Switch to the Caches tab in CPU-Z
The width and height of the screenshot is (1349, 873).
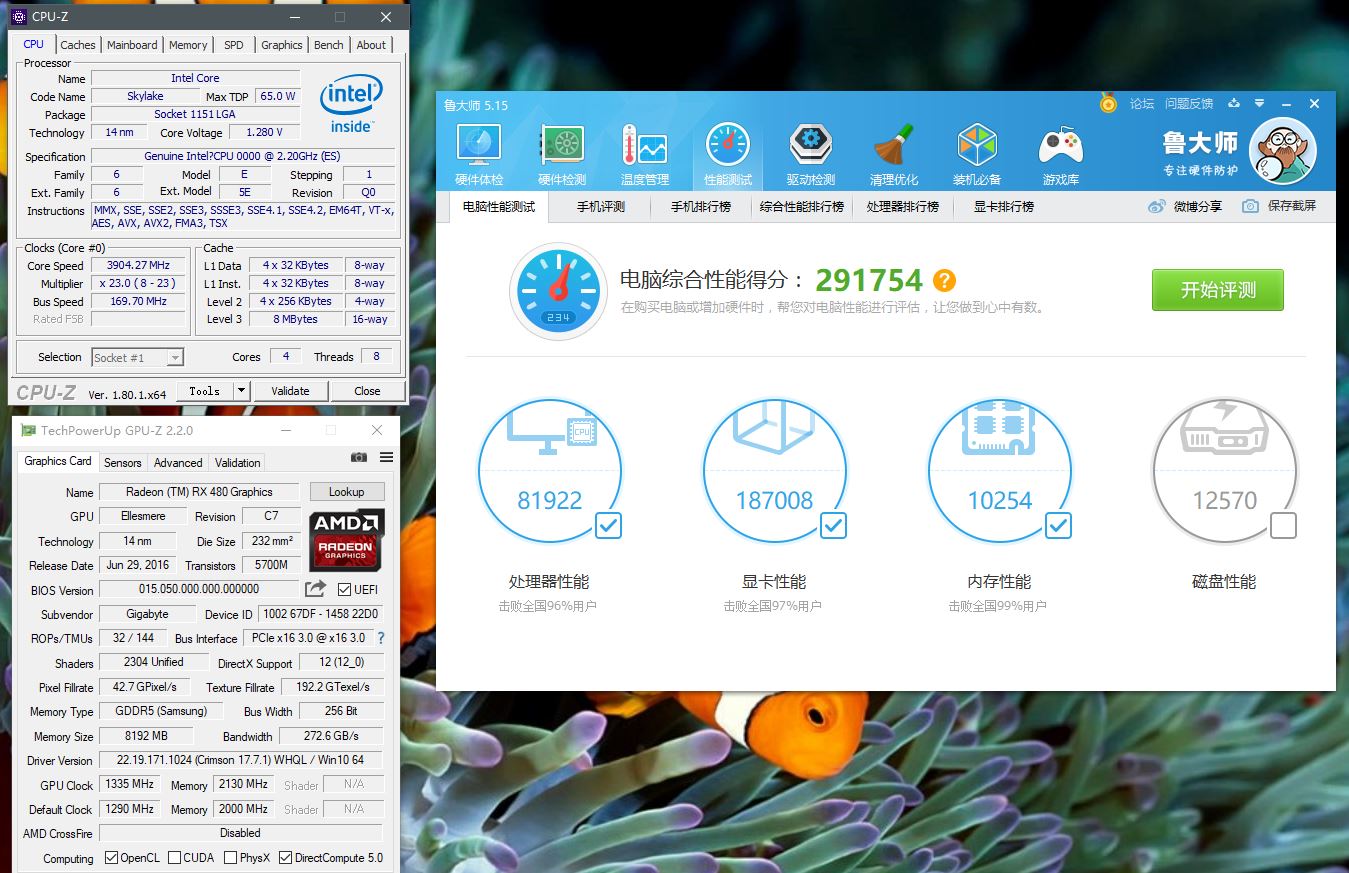coord(78,45)
